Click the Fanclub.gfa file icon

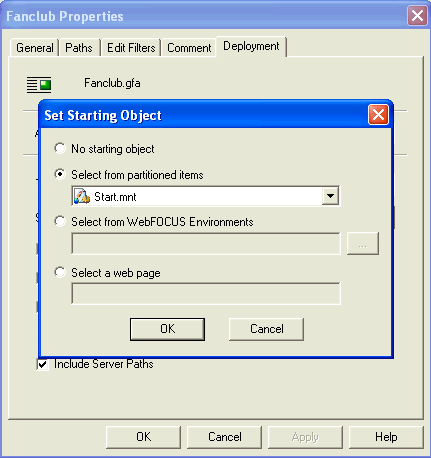pos(39,85)
